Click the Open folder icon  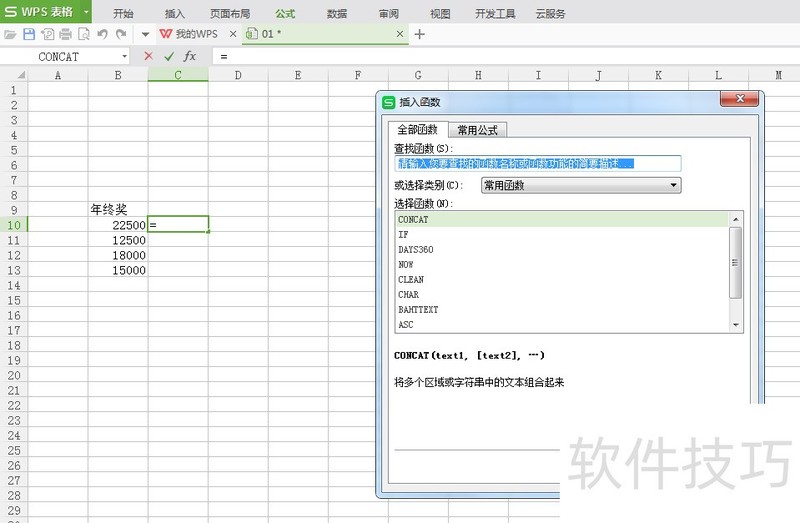click(11, 34)
